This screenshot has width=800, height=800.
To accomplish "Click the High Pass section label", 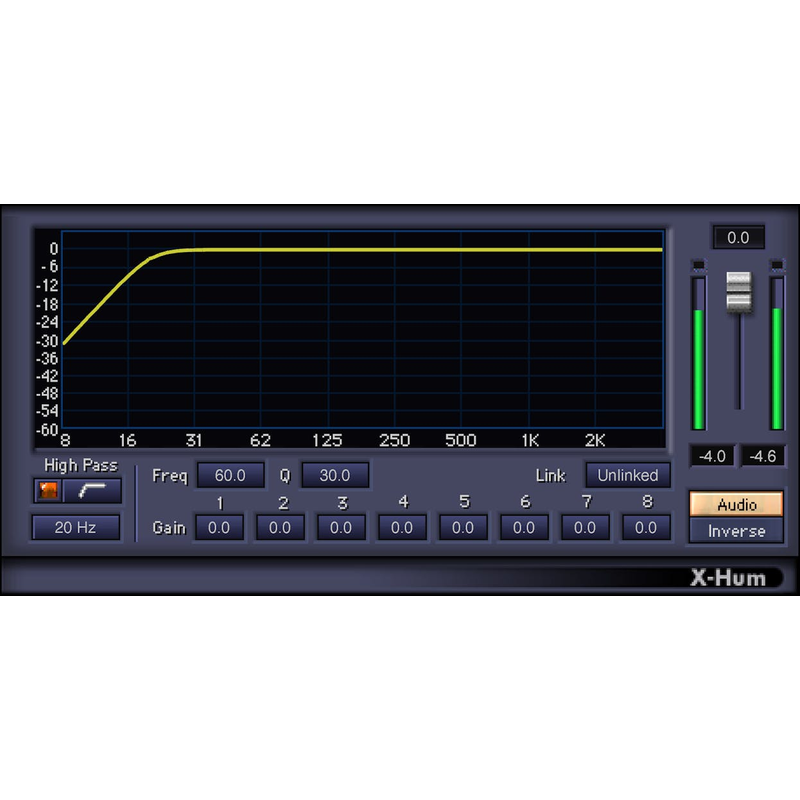I will click(x=81, y=465).
